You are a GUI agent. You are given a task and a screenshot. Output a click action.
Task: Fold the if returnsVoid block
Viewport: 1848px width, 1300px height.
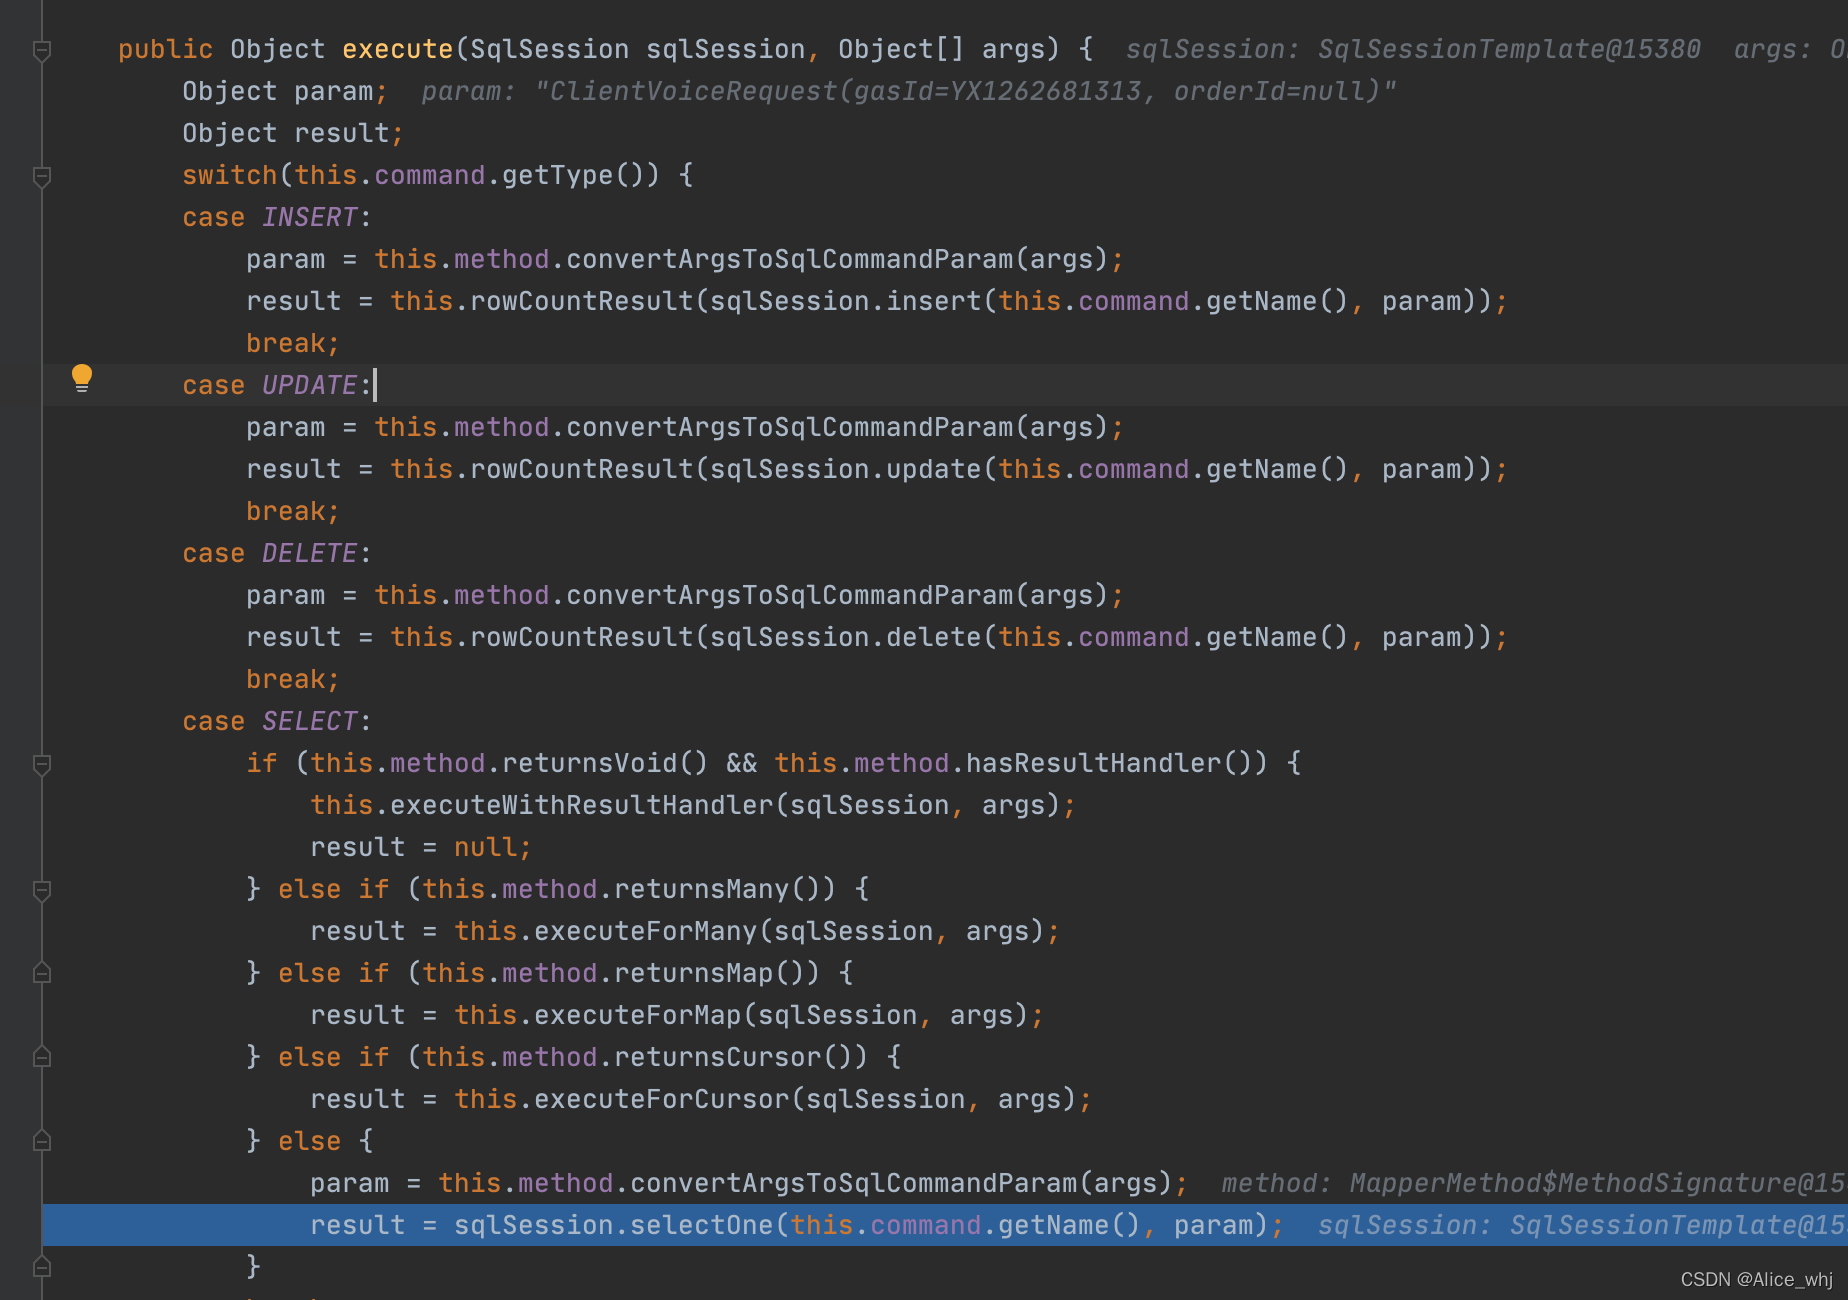click(42, 764)
